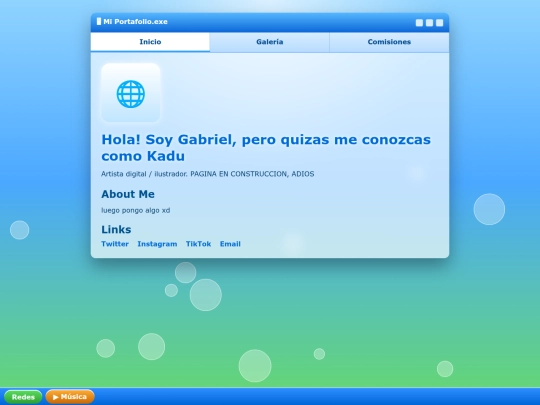The image size is (540, 405).
Task: Click first window control button in title bar
Action: point(419,23)
